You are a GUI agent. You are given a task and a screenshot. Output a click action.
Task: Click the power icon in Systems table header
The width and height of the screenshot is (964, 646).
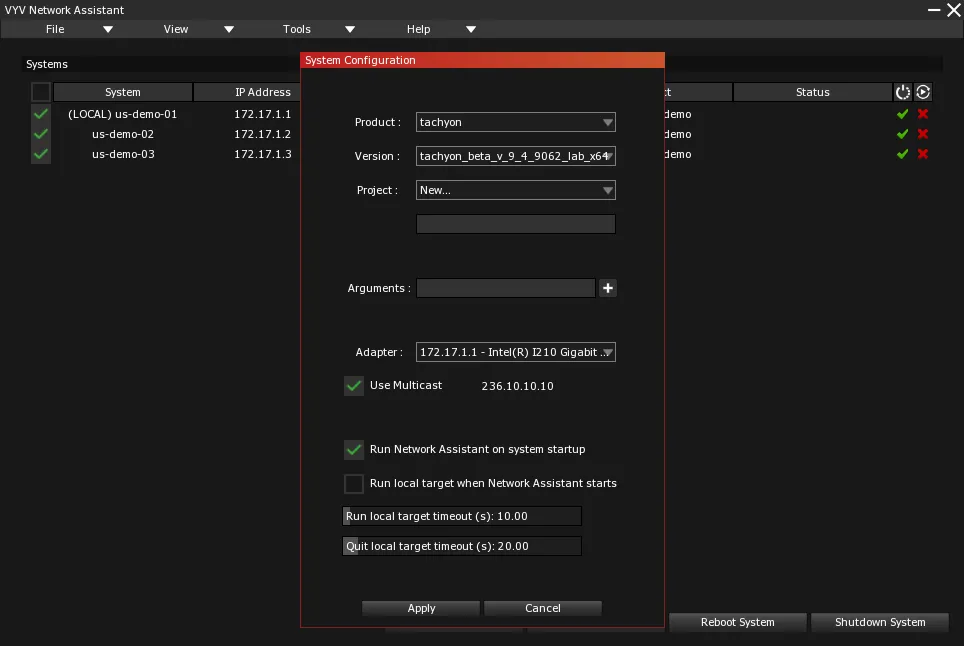[x=902, y=92]
